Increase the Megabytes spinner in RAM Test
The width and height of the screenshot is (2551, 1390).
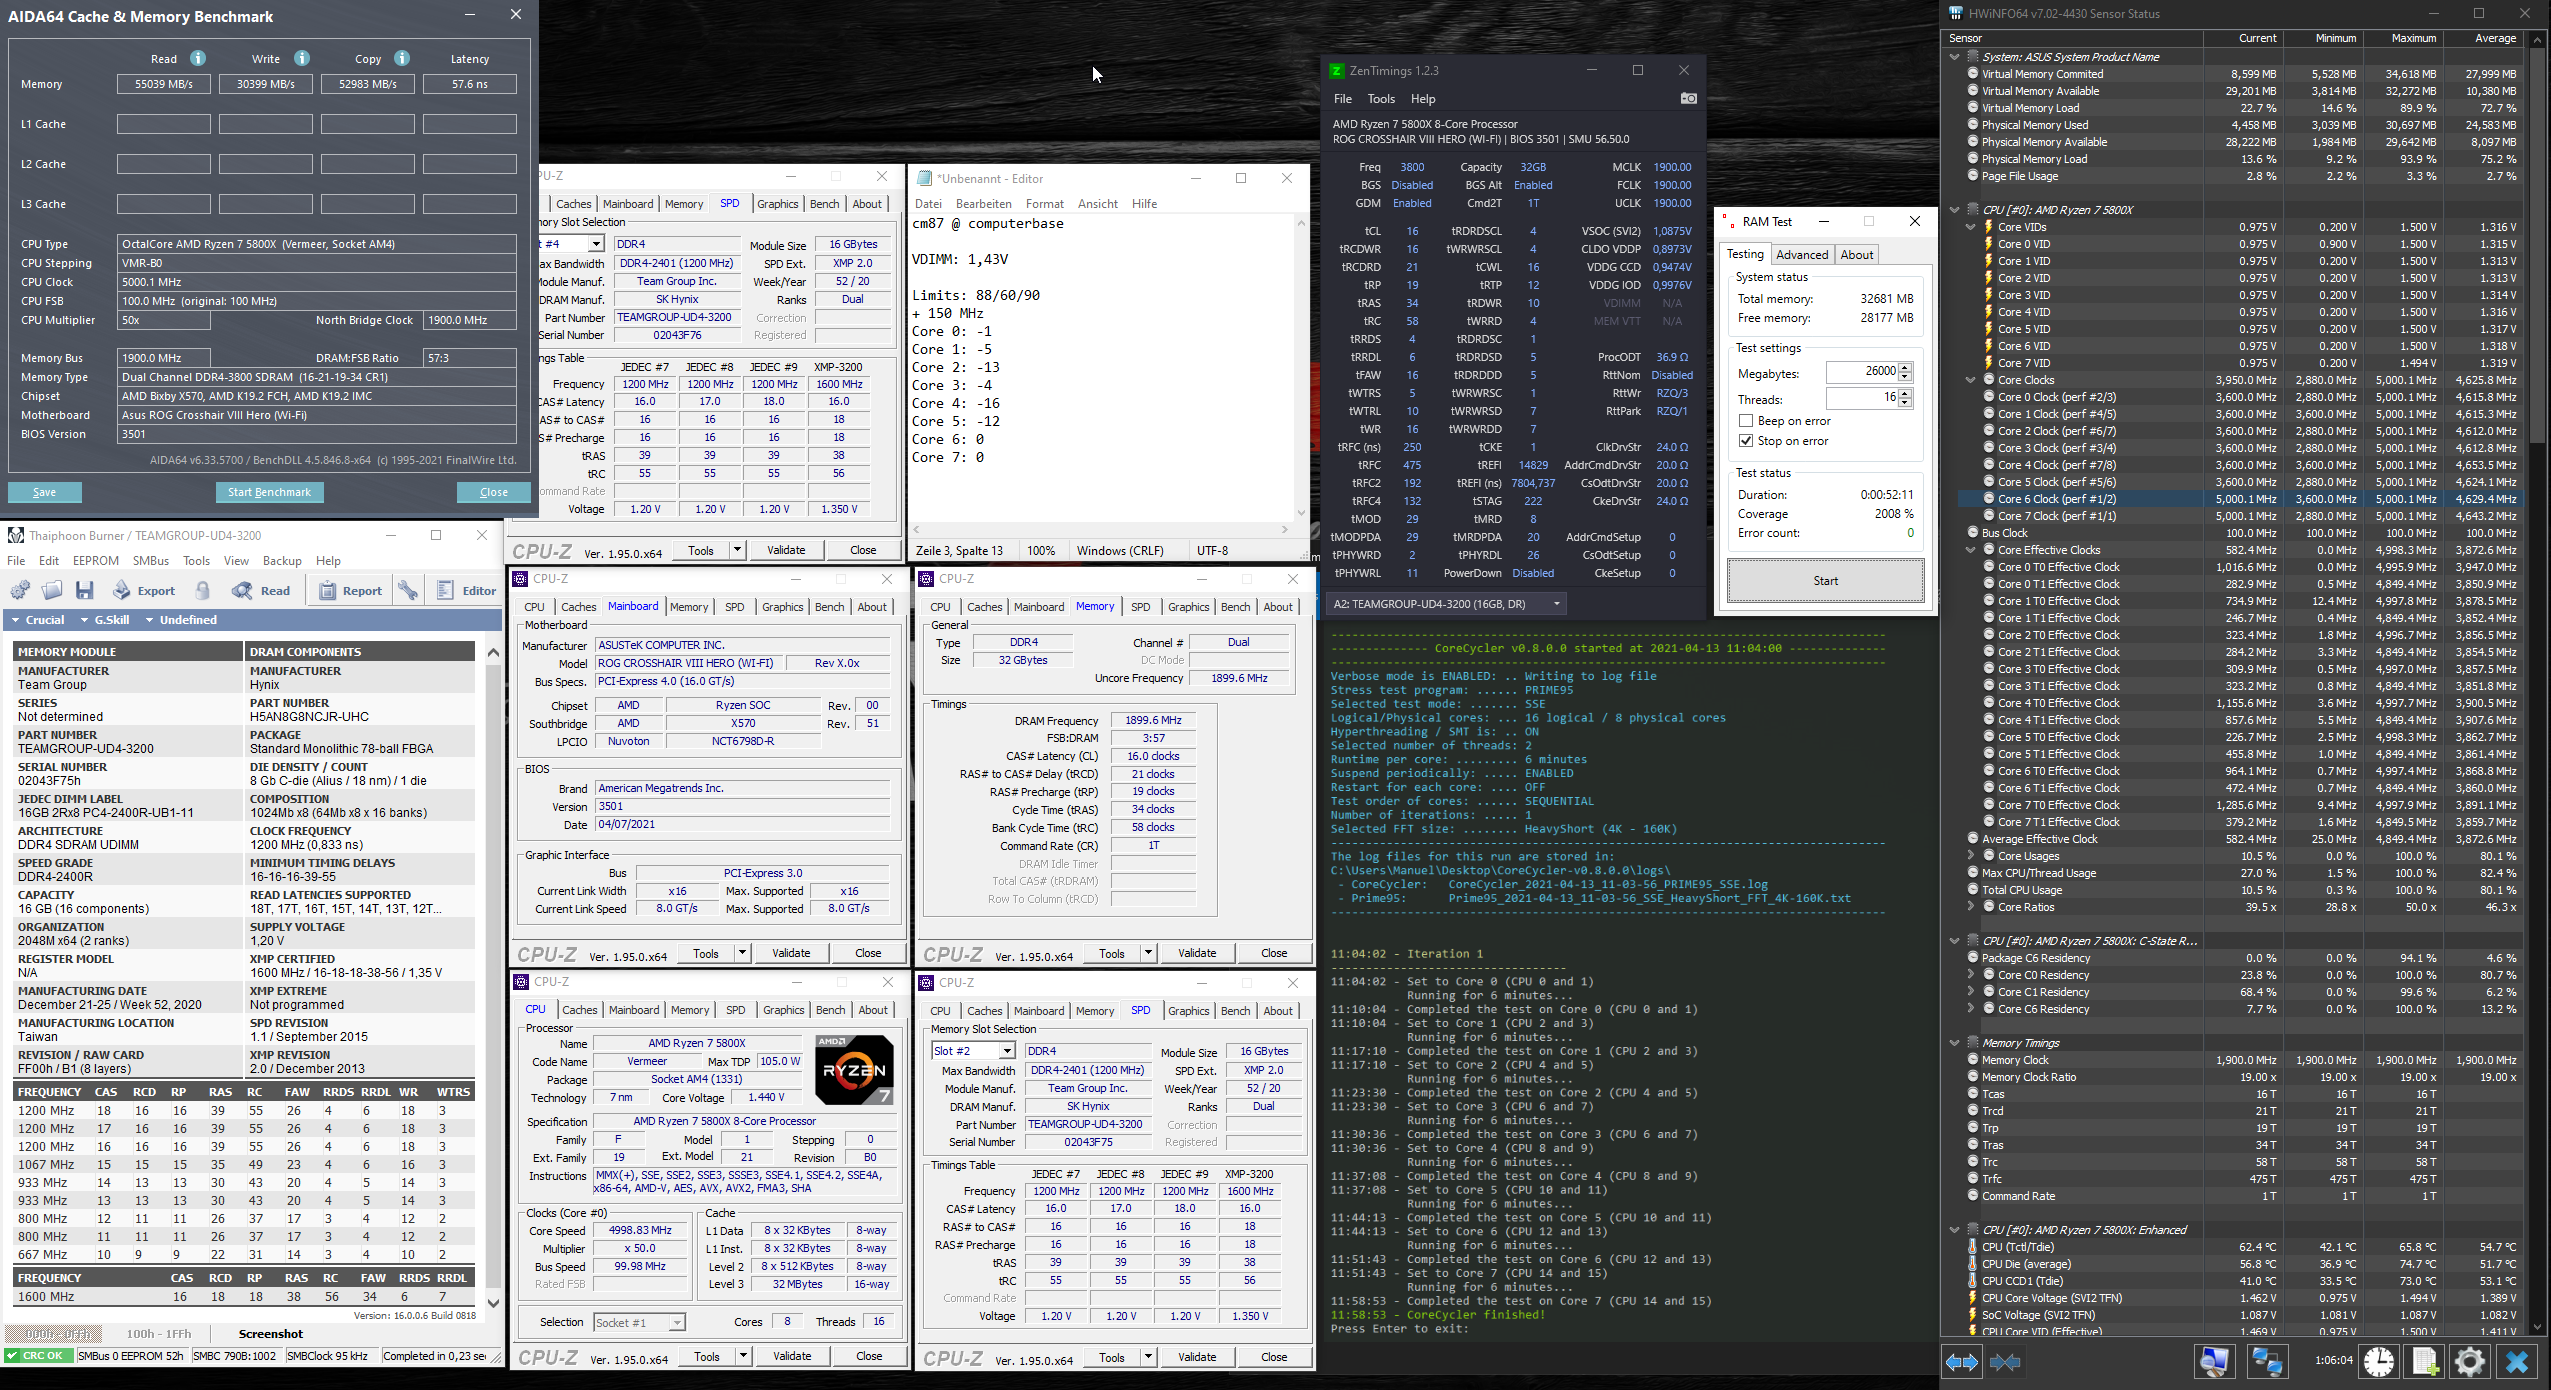pyautogui.click(x=1905, y=367)
